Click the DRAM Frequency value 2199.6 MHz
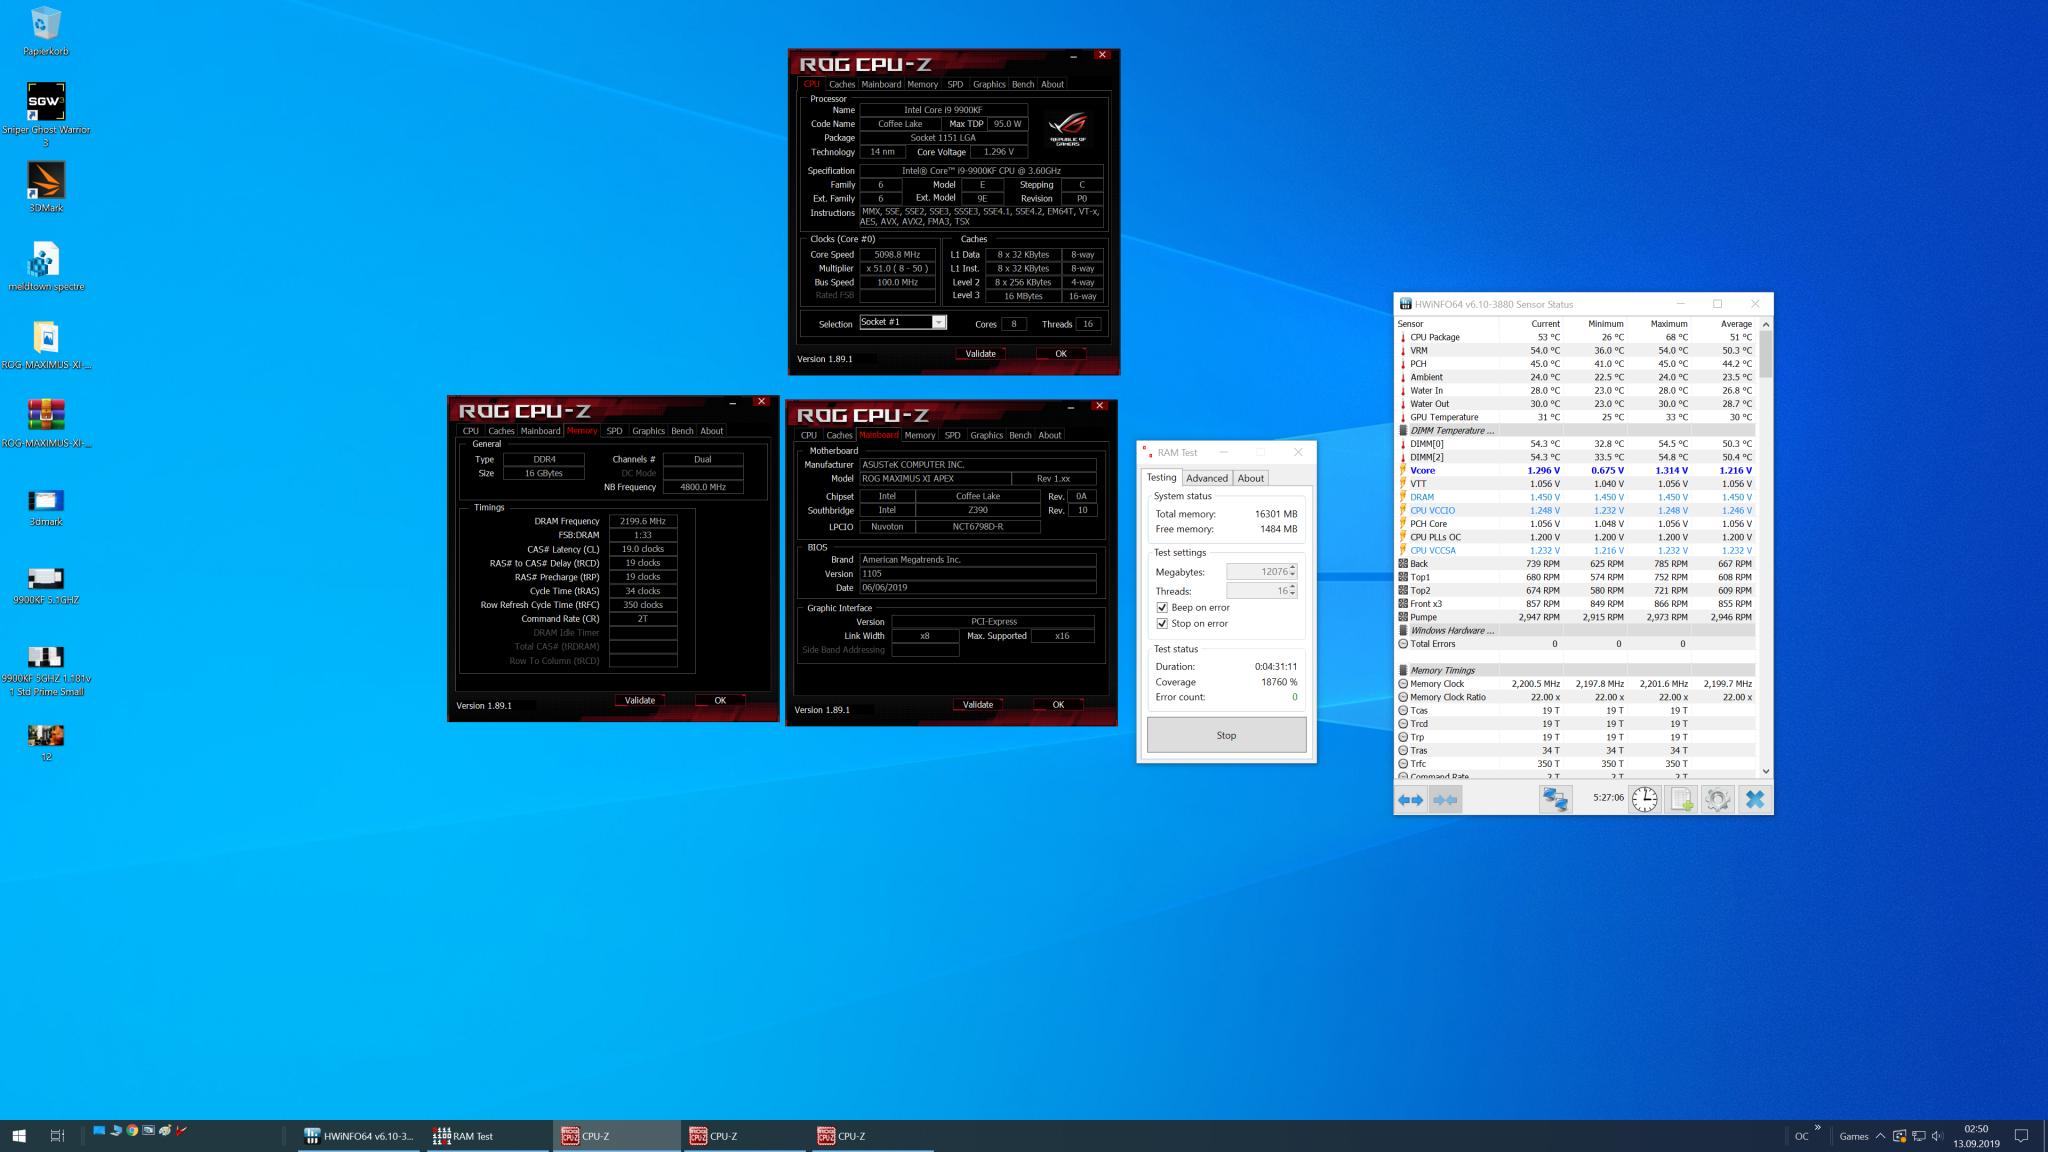Screen dimensions: 2048x1152 643,521
